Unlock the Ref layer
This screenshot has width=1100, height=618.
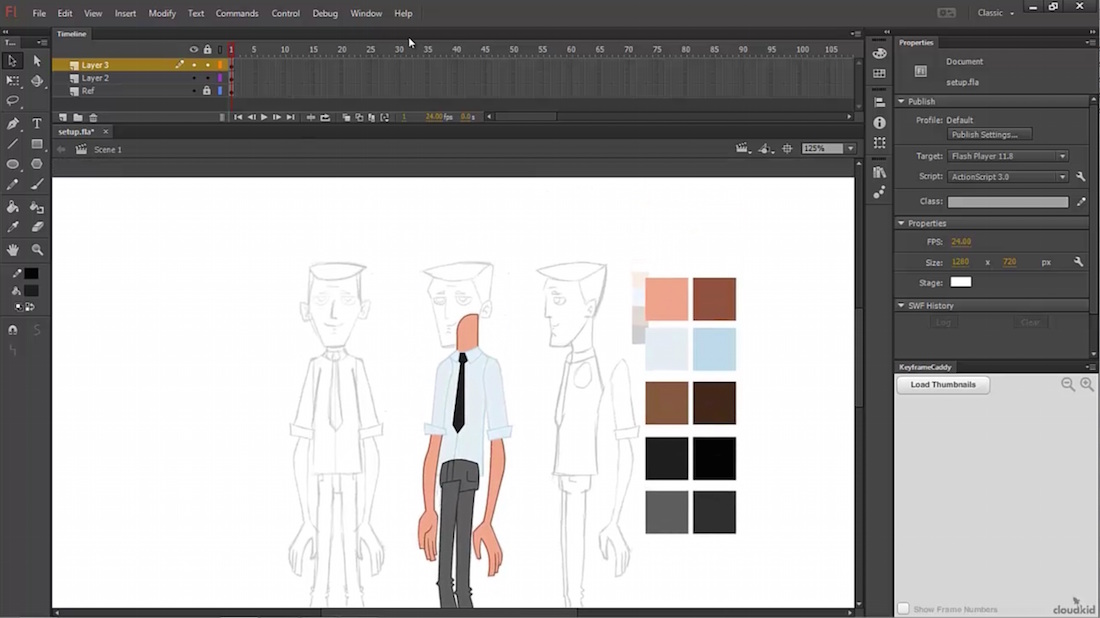coord(207,91)
